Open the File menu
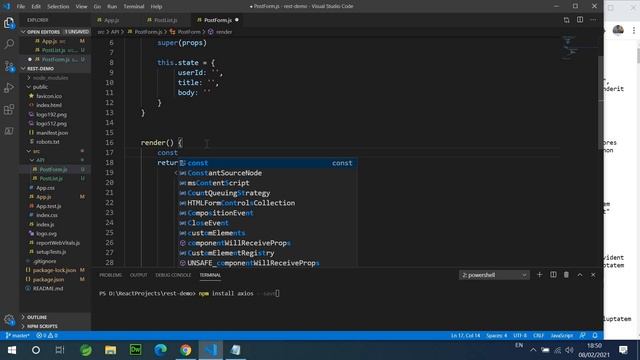Screen dimensions: 640x360 [21, 7]
